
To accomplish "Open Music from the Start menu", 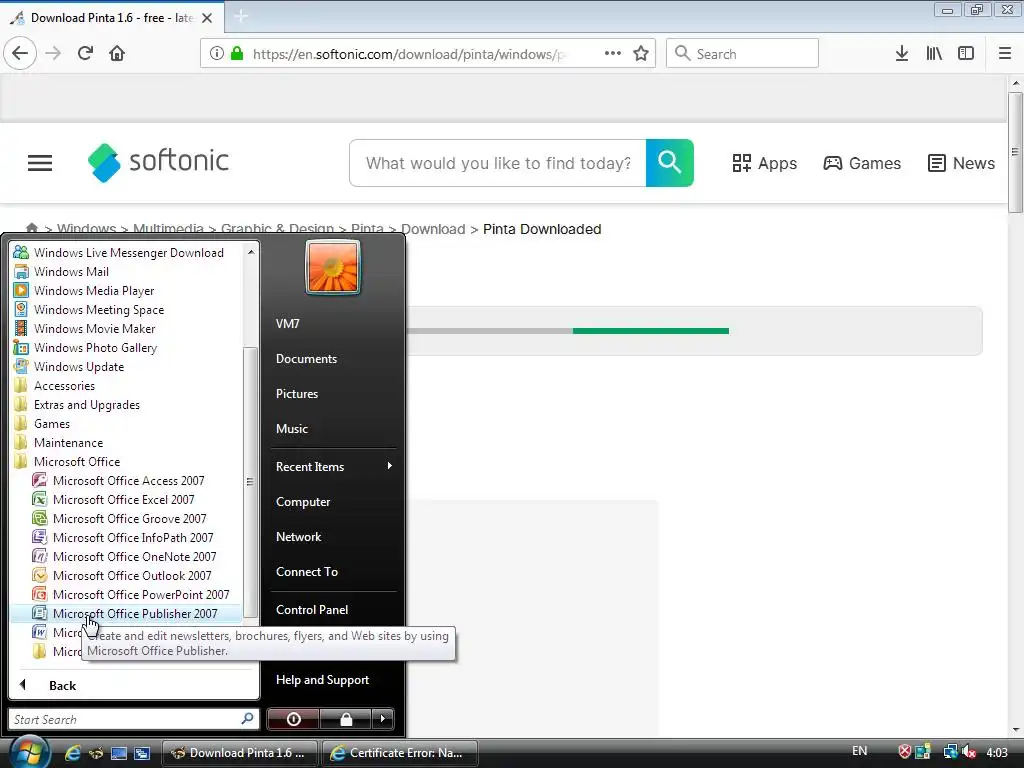I will [292, 428].
